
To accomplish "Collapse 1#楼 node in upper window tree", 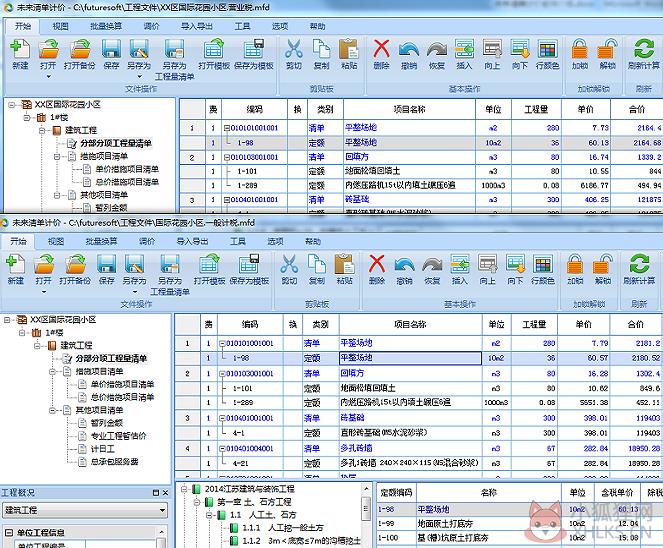I will (27, 118).
